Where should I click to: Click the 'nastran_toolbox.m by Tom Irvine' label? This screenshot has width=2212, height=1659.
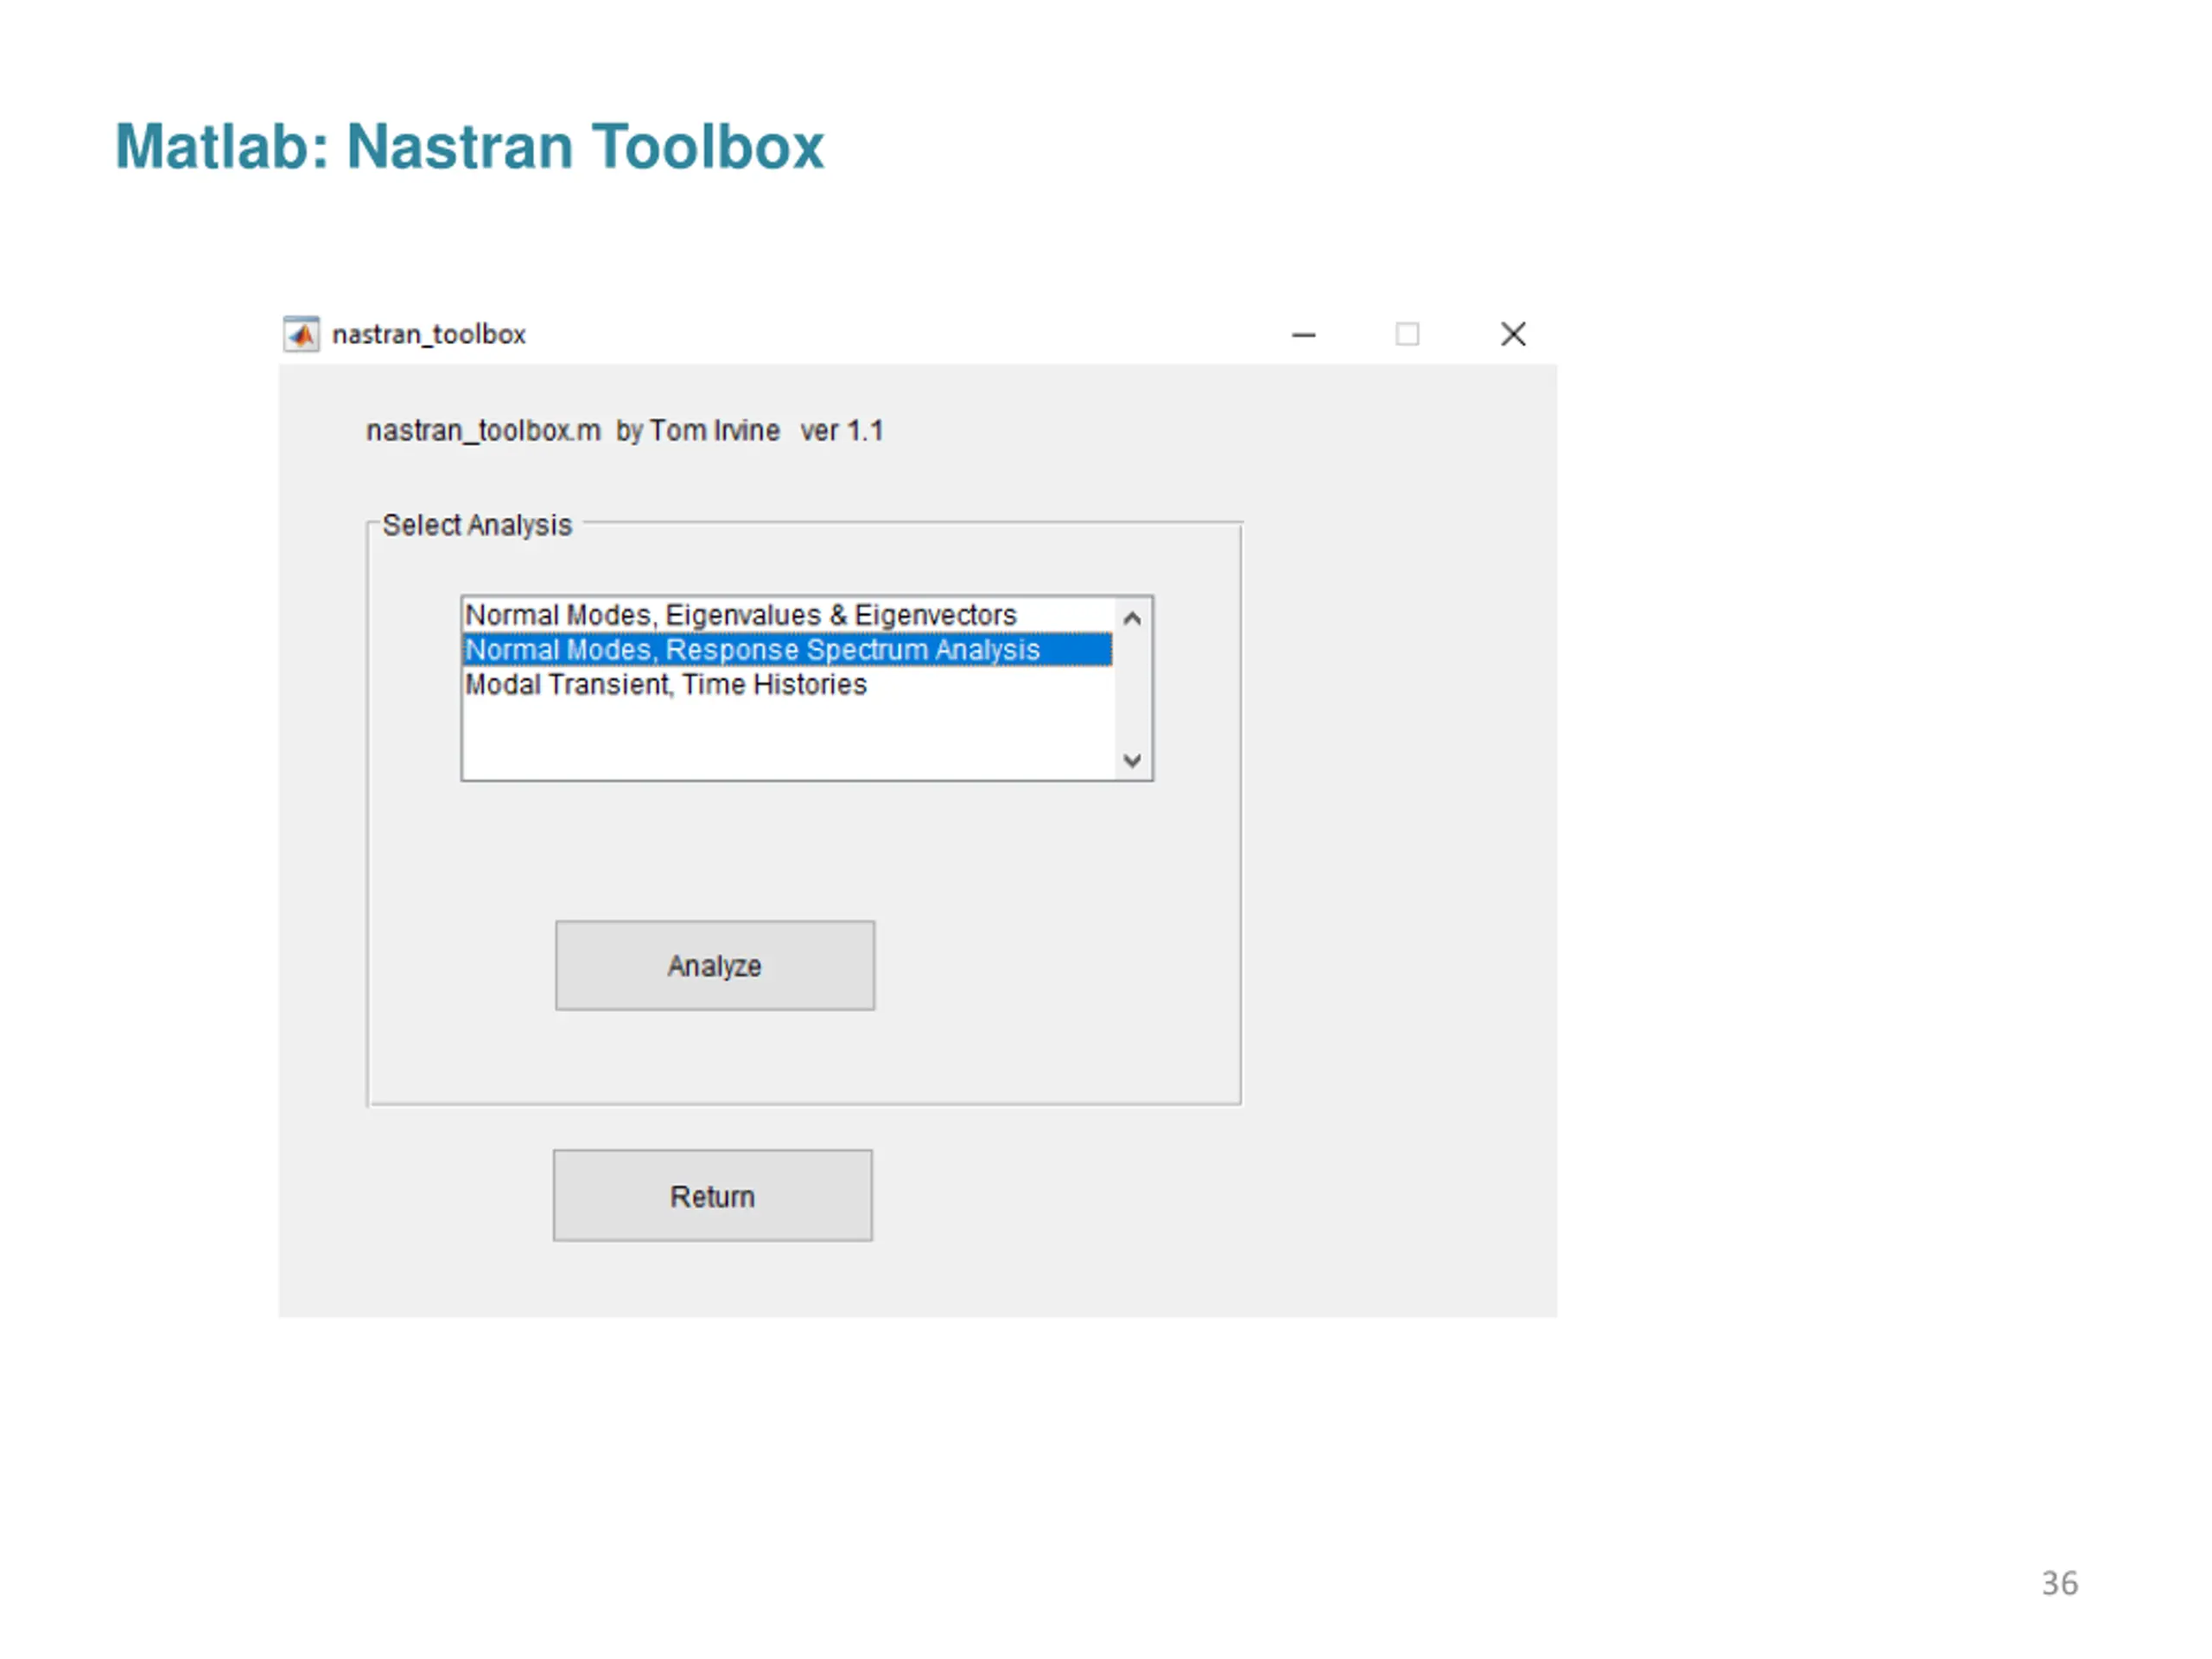(625, 431)
